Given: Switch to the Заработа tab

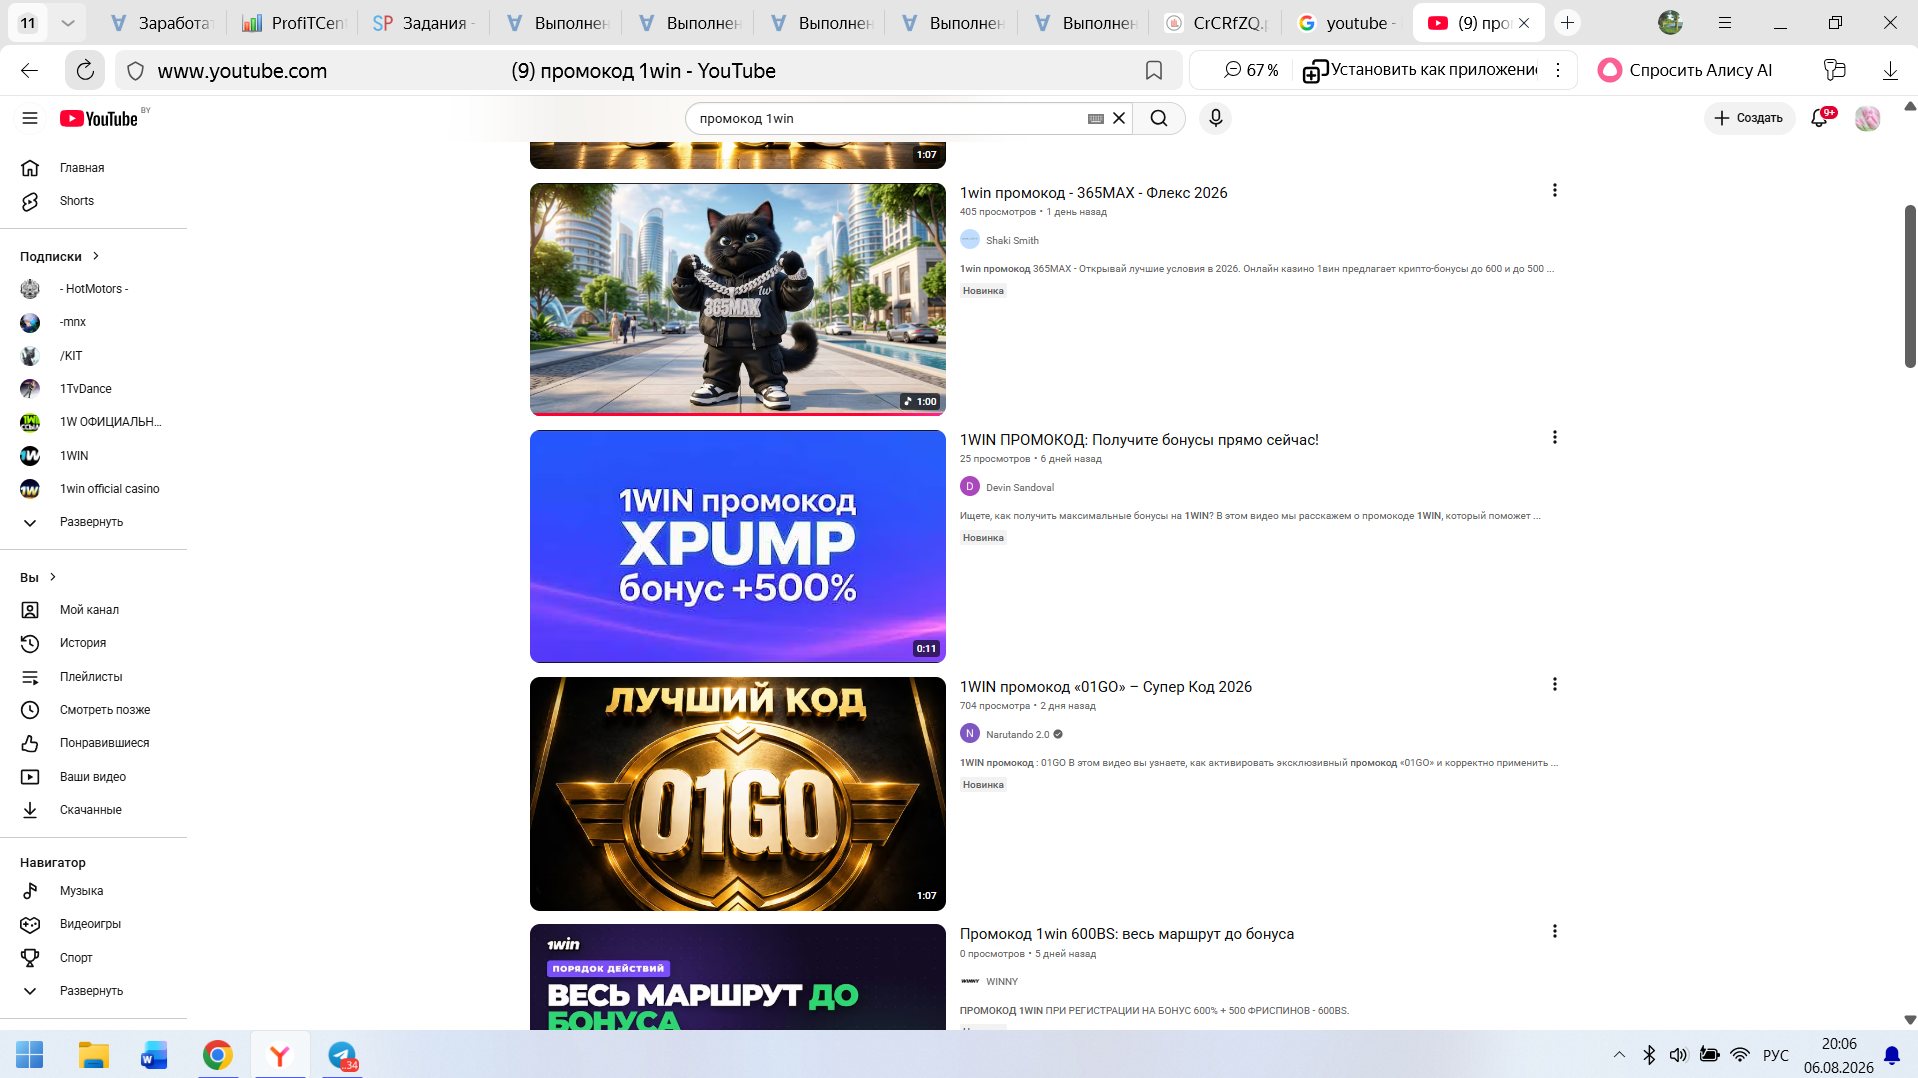Looking at the screenshot, I should pyautogui.click(x=162, y=23).
